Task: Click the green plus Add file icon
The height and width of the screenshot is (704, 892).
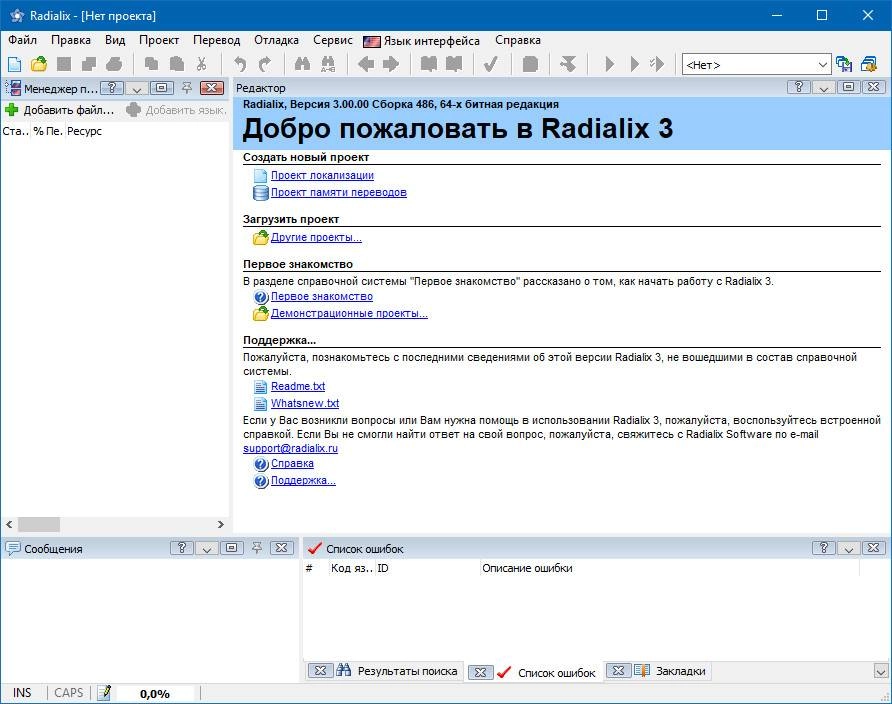Action: point(11,110)
